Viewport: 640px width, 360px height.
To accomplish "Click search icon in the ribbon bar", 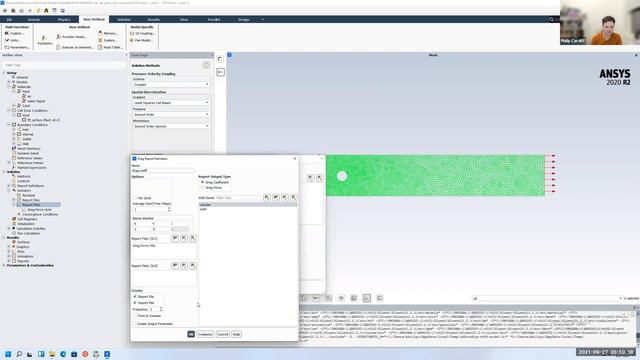I will (x=551, y=19).
